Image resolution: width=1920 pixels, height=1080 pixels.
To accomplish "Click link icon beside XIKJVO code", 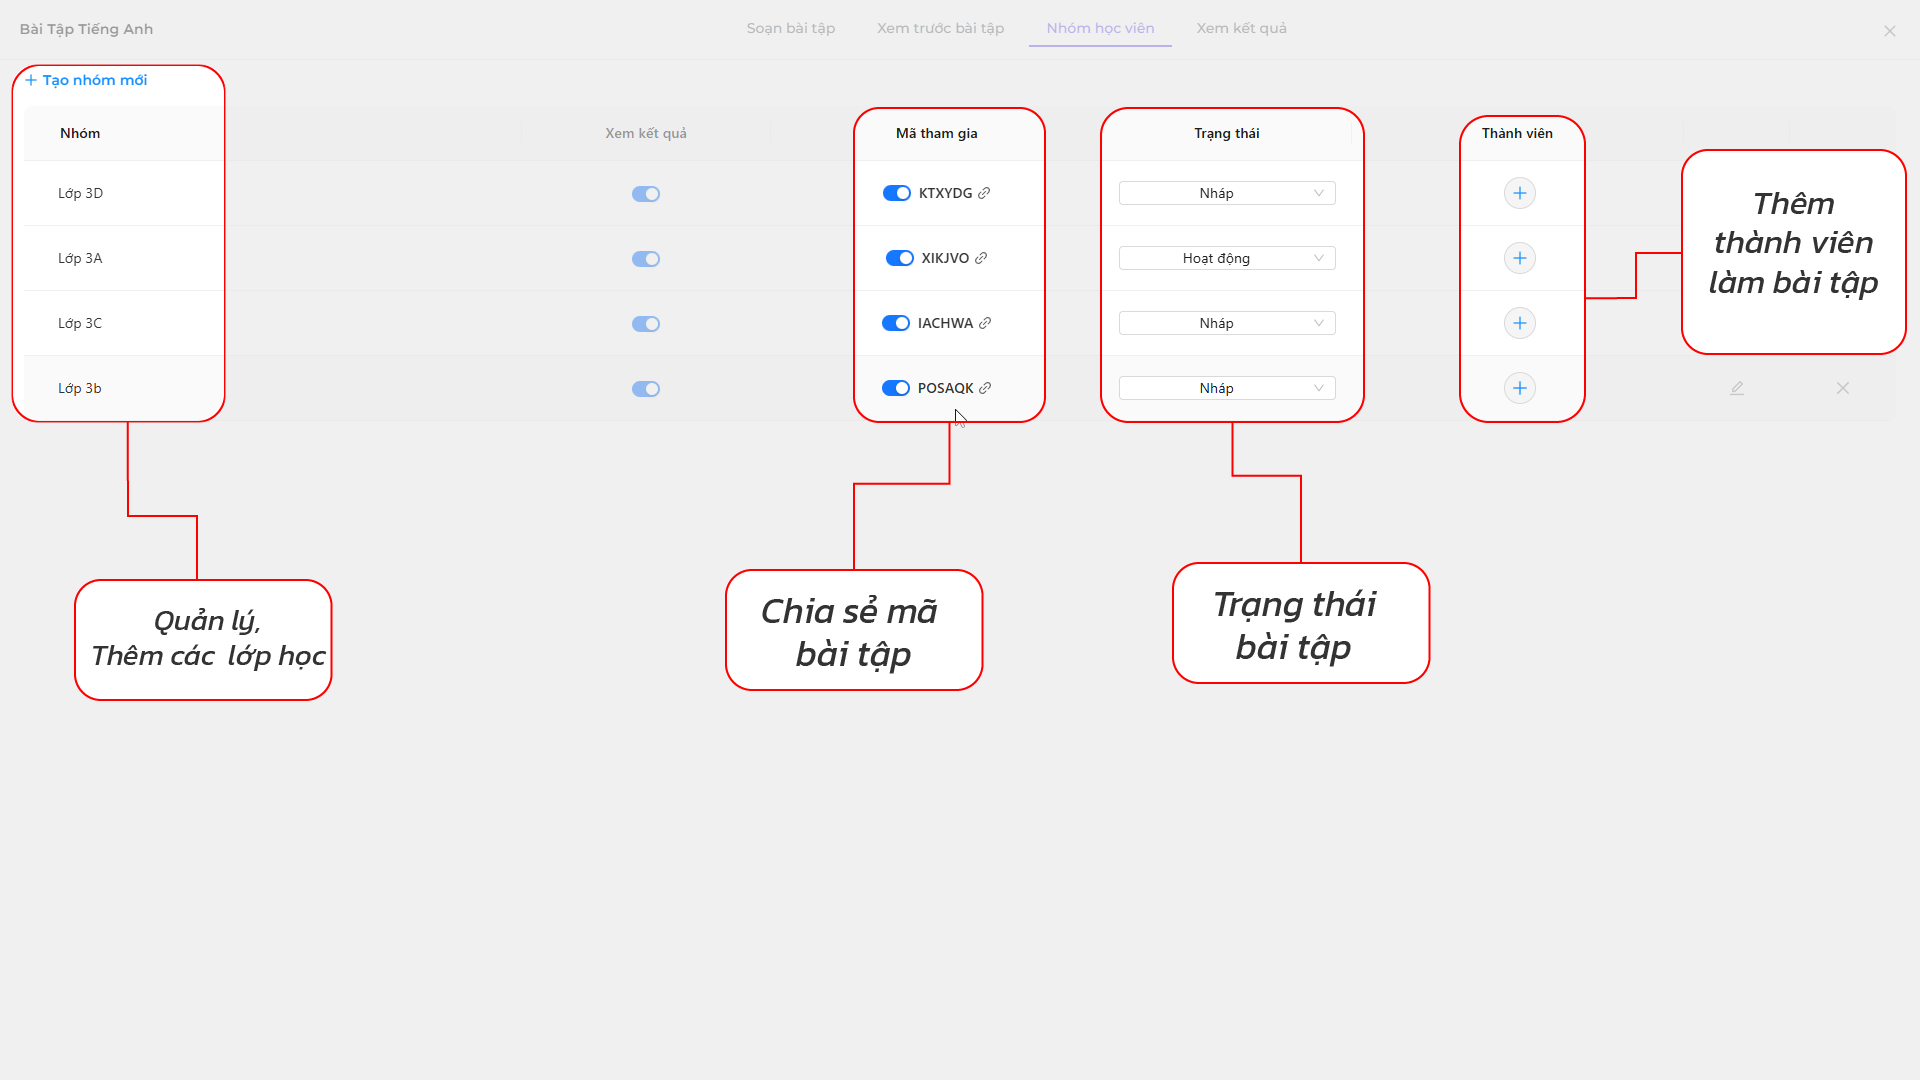I will [981, 258].
